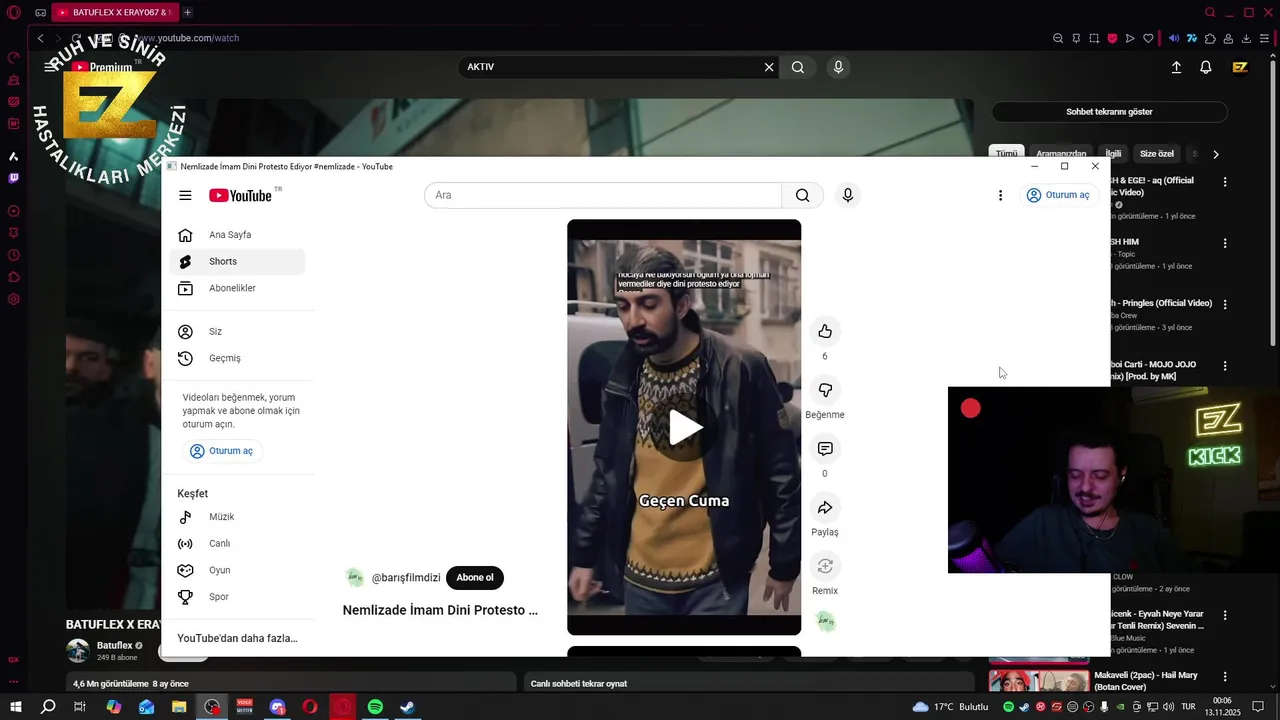Screen dimensions: 1280x720
Task: Click sound source avatar below Remix
Action: [825, 622]
